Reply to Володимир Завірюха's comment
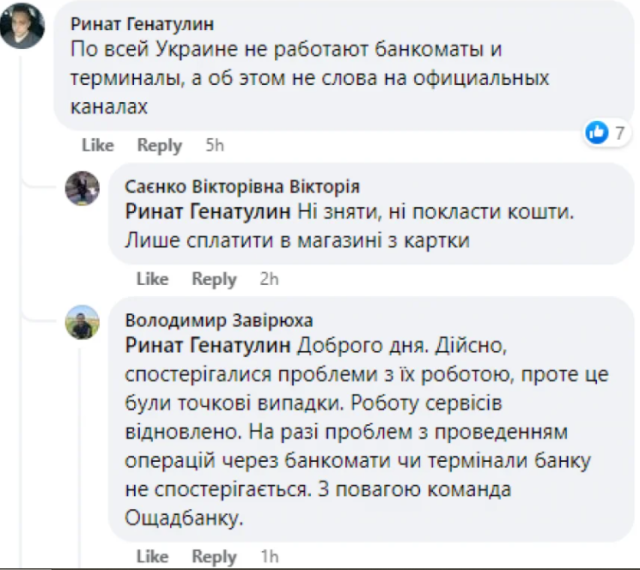 click(214, 556)
